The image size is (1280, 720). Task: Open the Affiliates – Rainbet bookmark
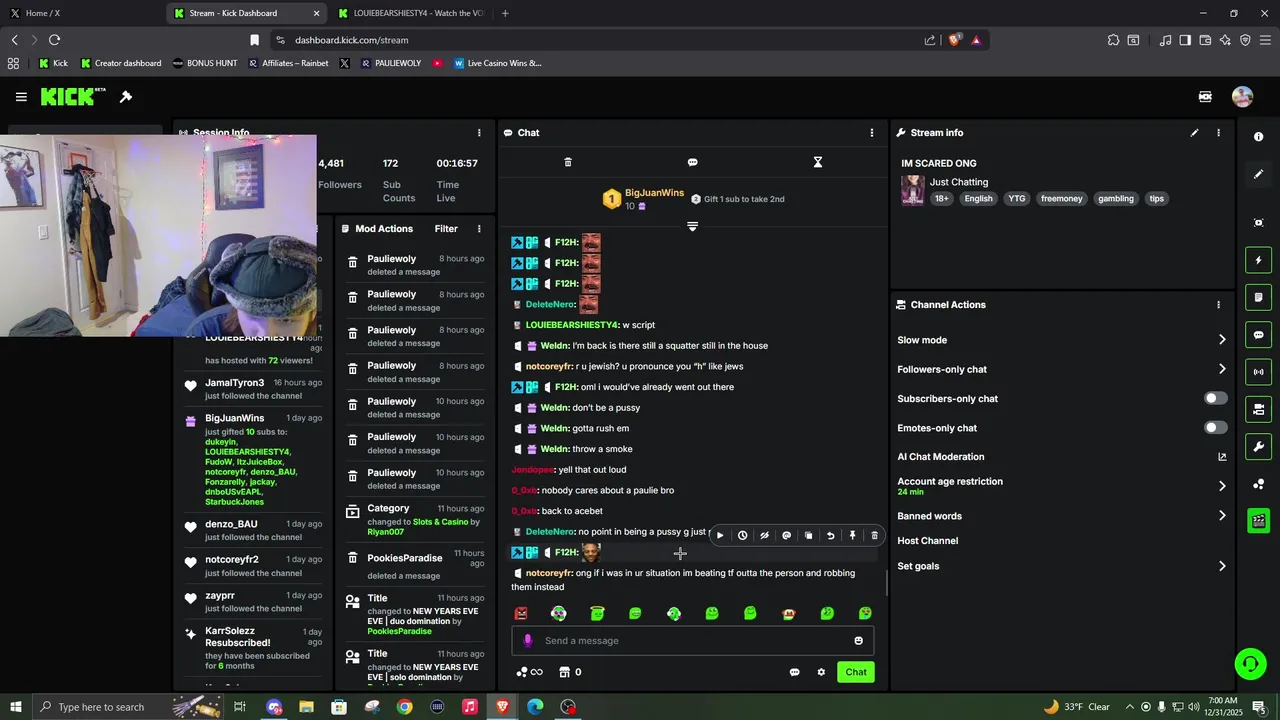[x=287, y=63]
